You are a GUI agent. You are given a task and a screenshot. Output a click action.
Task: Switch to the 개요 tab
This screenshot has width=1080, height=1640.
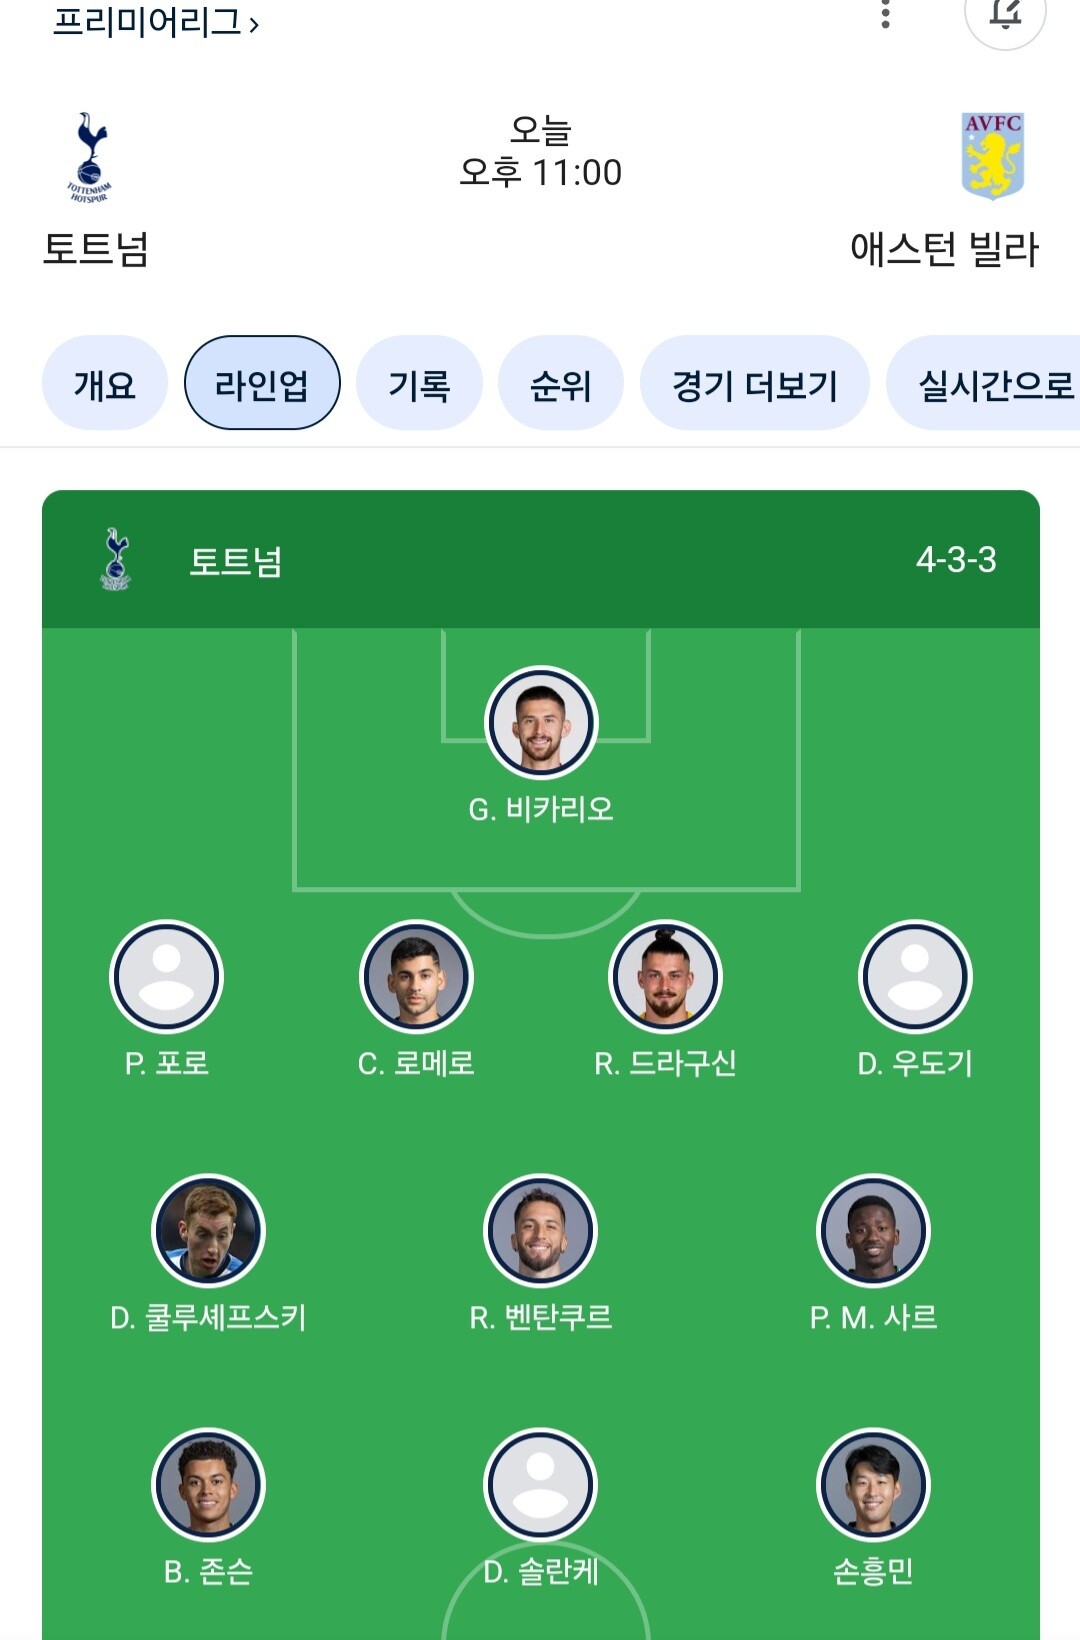(104, 384)
